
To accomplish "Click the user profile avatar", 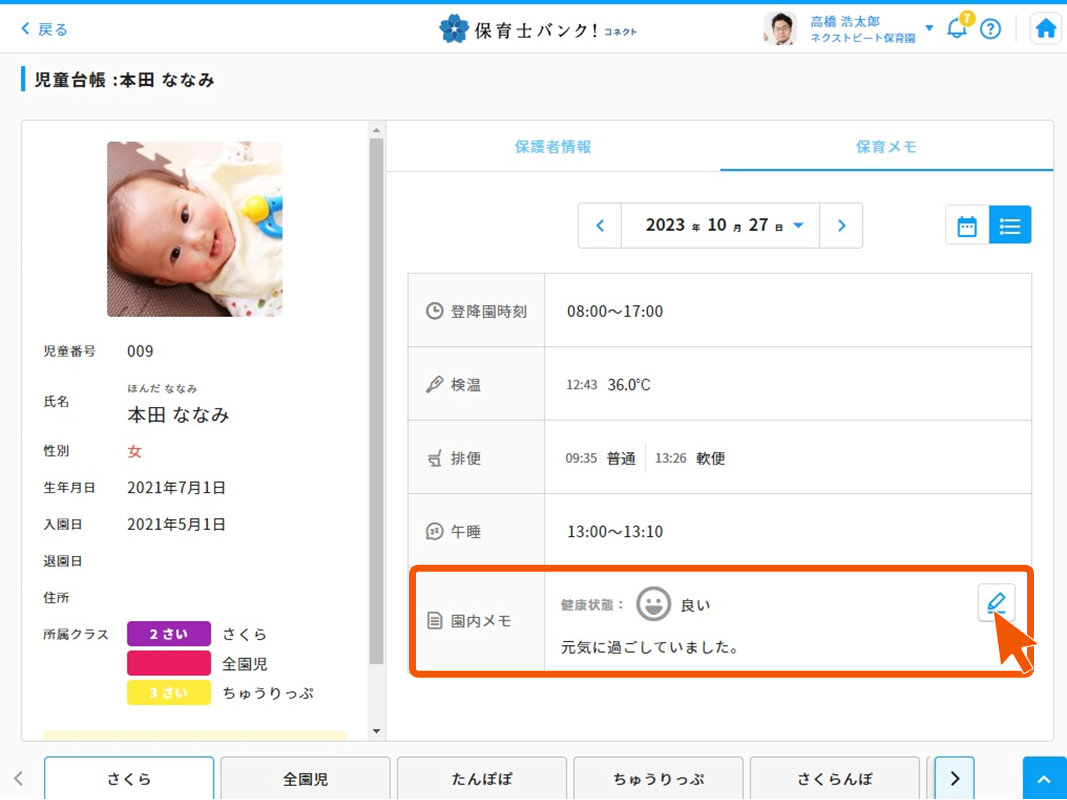I will tap(780, 29).
